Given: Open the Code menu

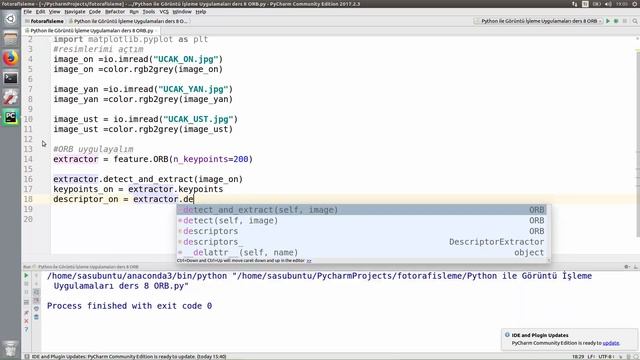Looking at the screenshot, I should [x=95, y=12].
